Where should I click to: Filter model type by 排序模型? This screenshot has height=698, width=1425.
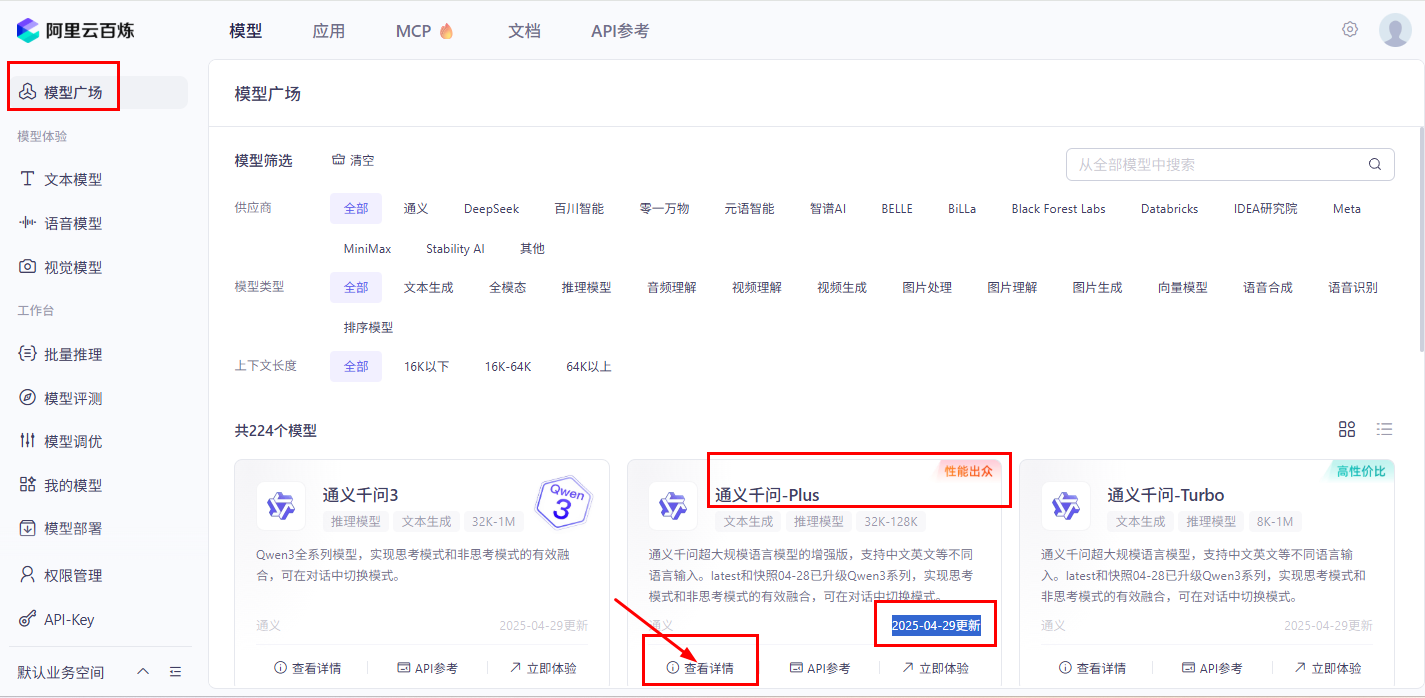(368, 328)
